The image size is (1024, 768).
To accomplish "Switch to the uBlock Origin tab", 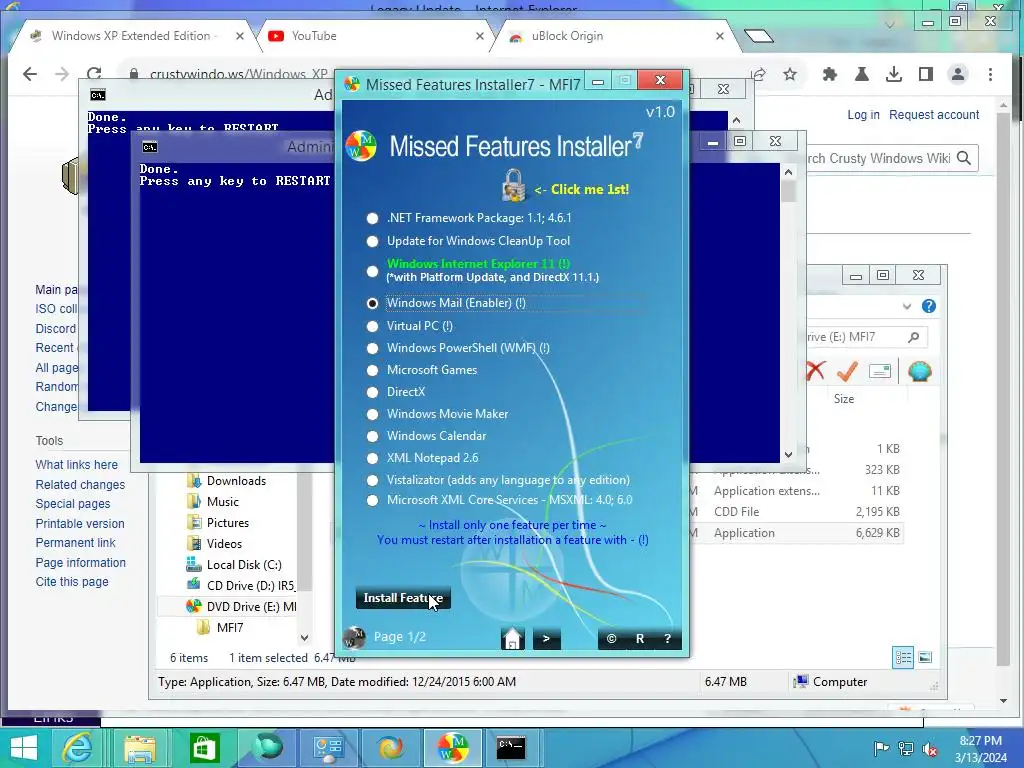I will [x=616, y=36].
